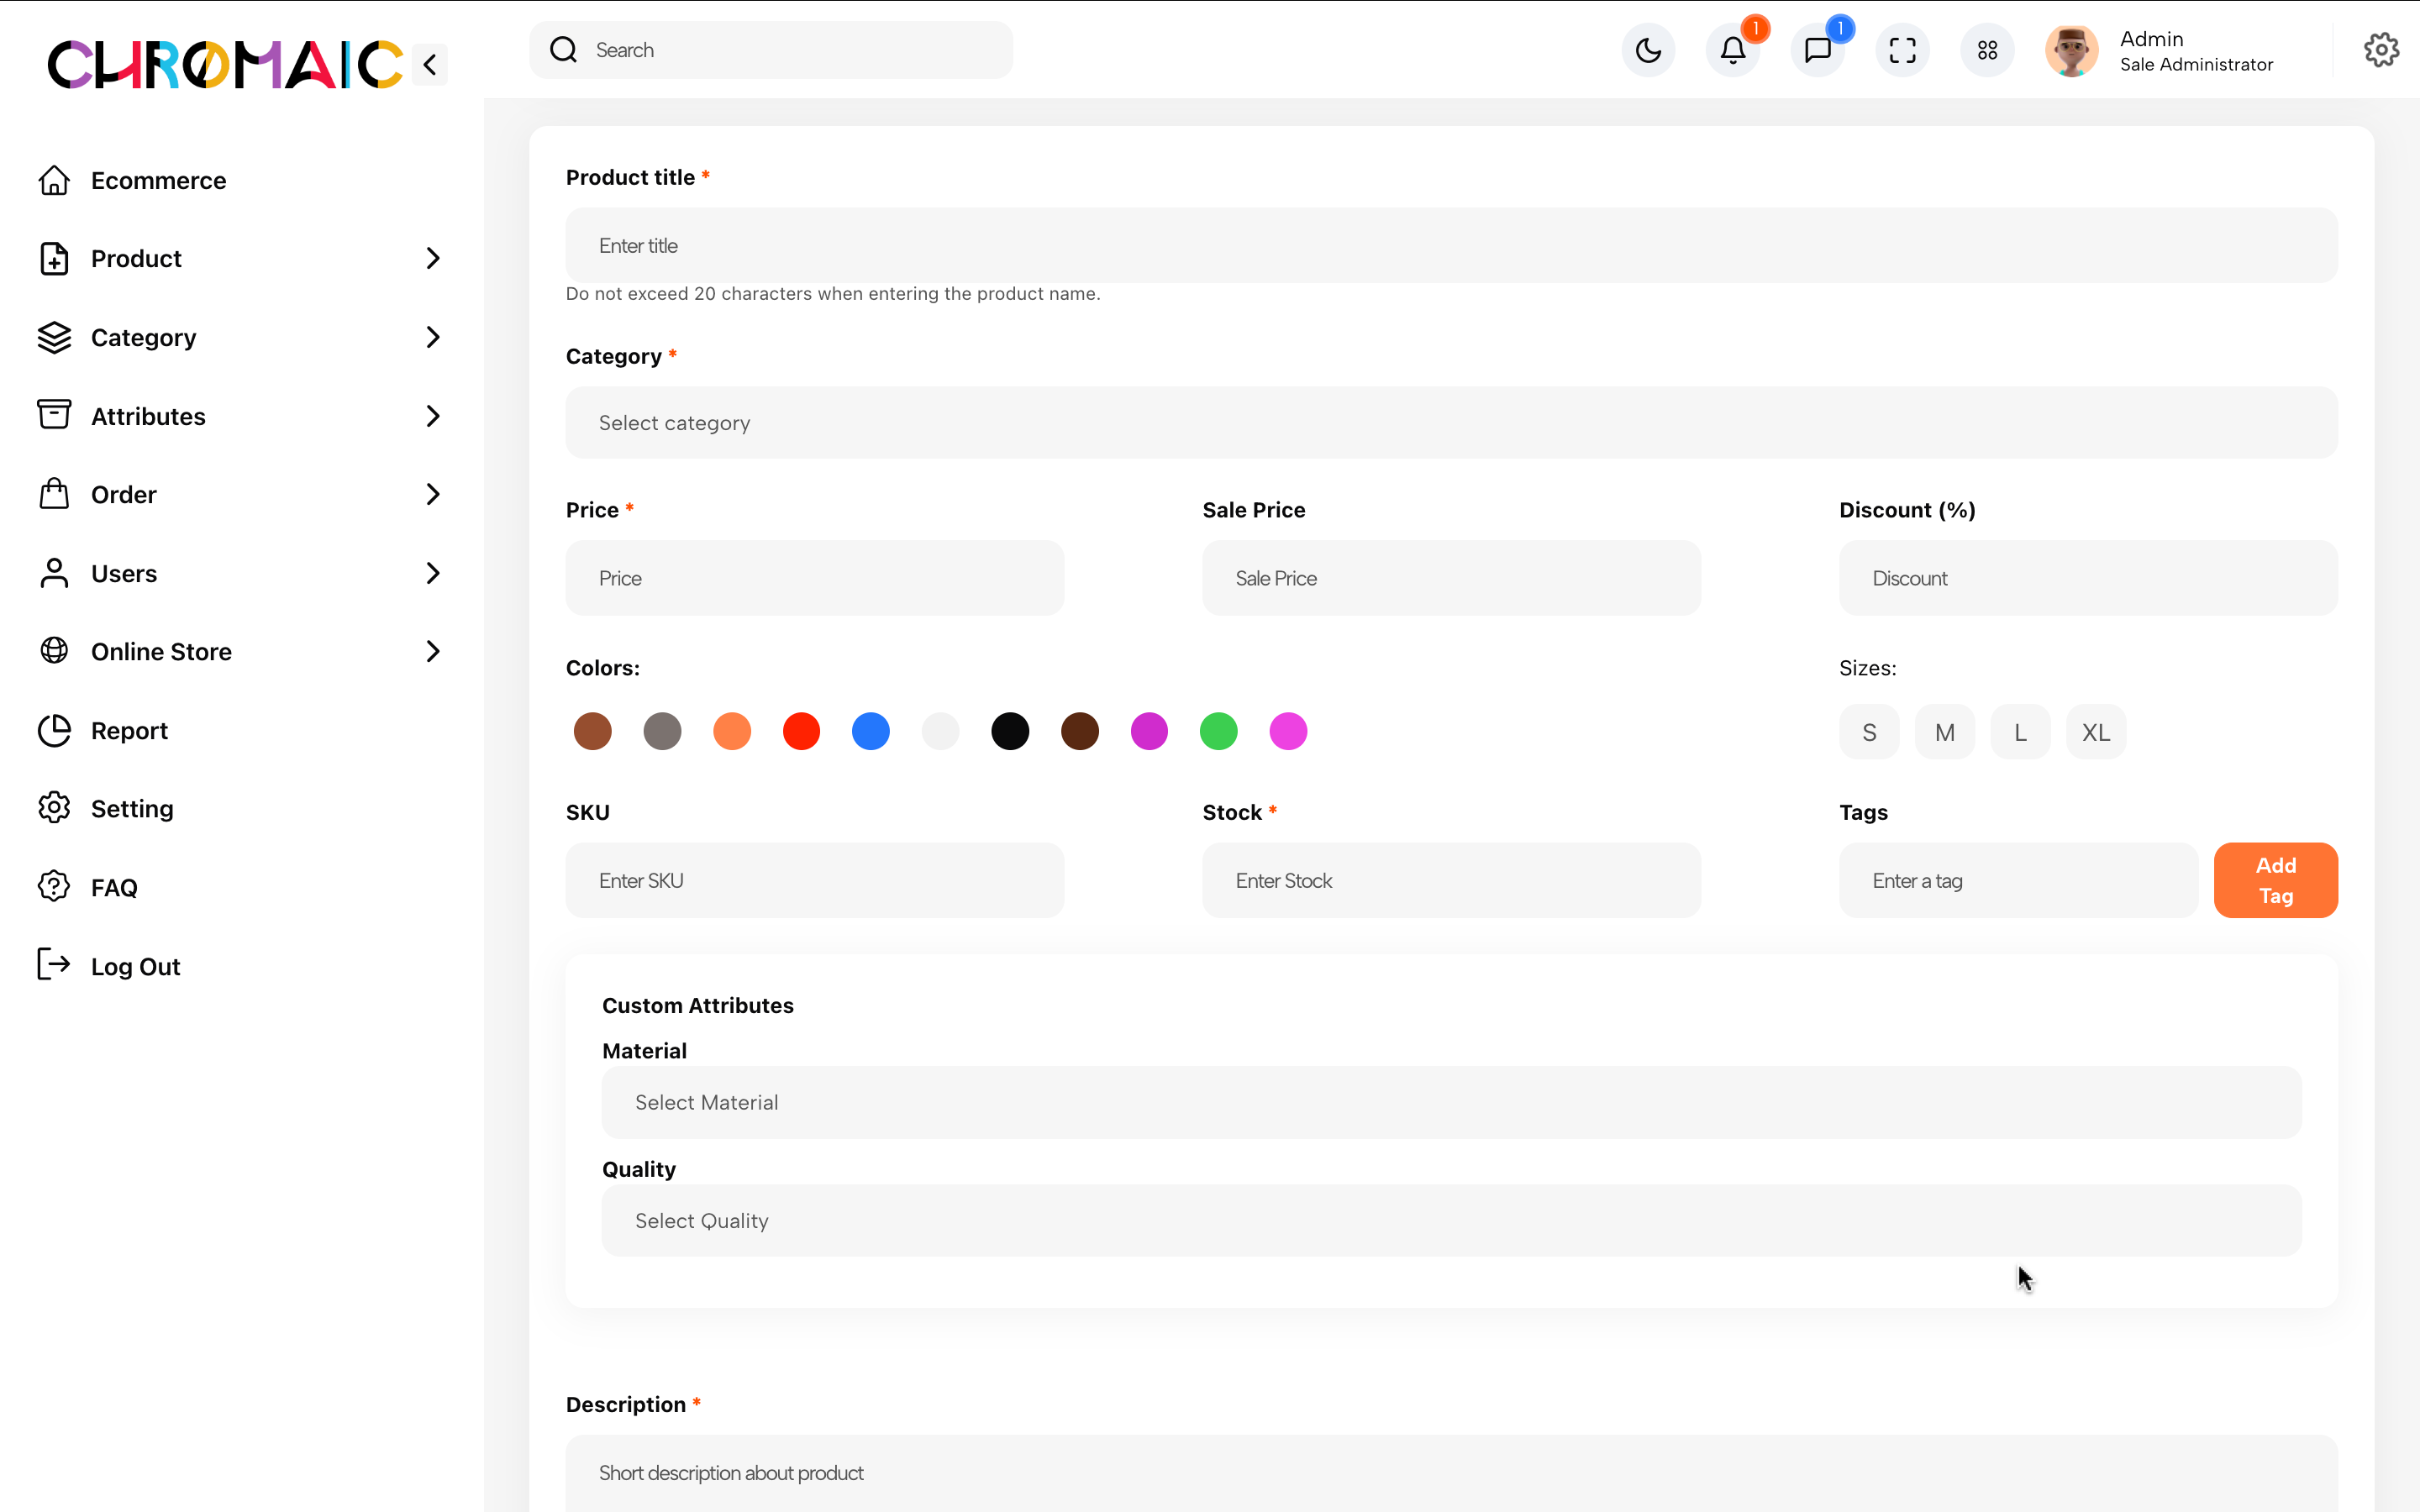Viewport: 2420px width, 1512px height.
Task: Toggle dark mode moon icon
Action: click(x=1648, y=50)
